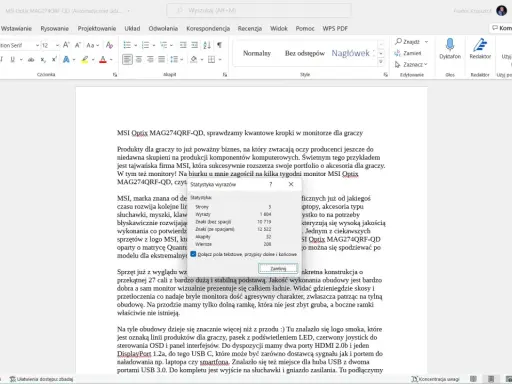The image size is (512, 384).
Task: Toggle show paragraph marks pilcrow
Action: 219,45
